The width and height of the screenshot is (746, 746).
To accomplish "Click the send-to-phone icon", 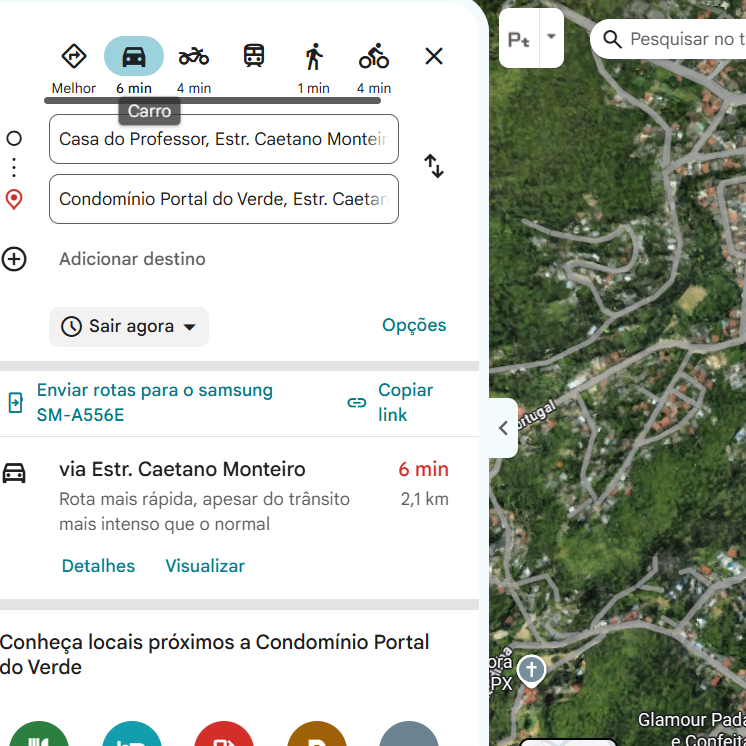I will 16,402.
